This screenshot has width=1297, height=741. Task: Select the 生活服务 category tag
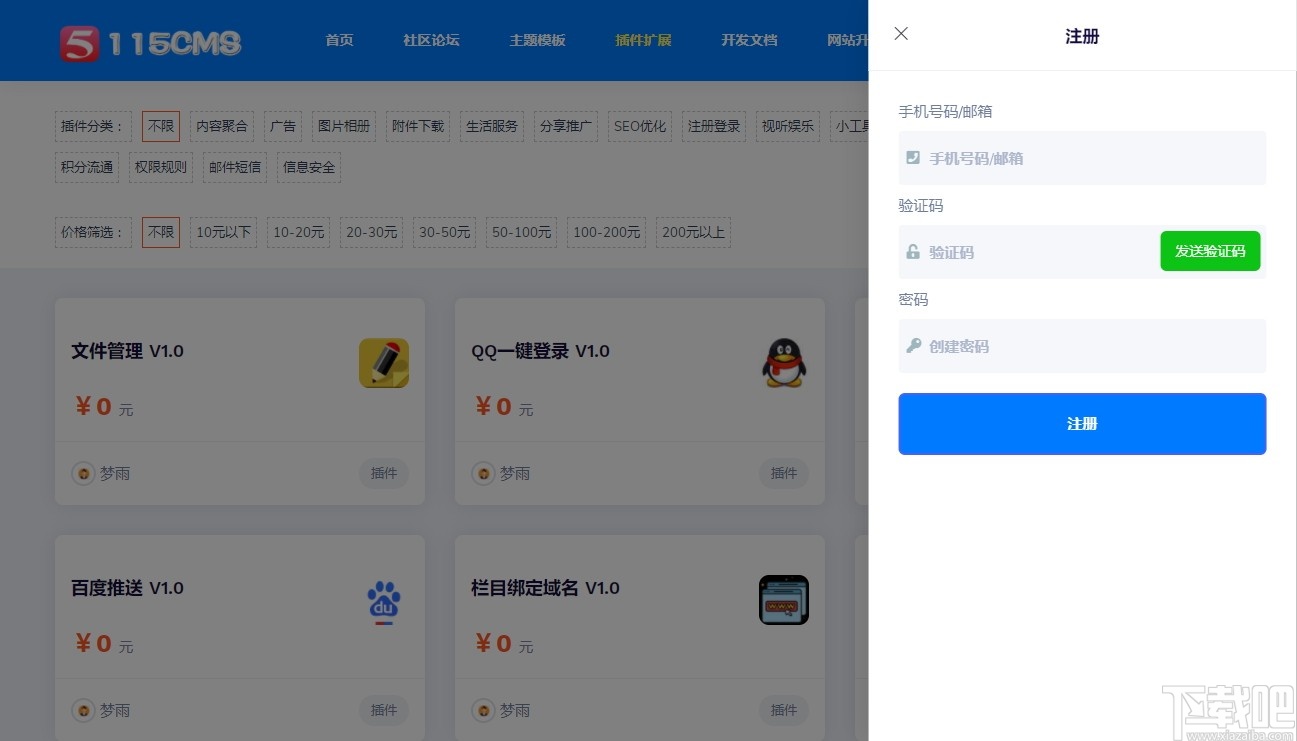[x=492, y=126]
